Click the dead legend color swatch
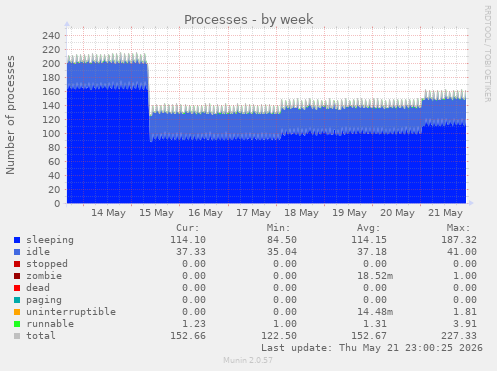The image size is (497, 371). (x=17, y=288)
